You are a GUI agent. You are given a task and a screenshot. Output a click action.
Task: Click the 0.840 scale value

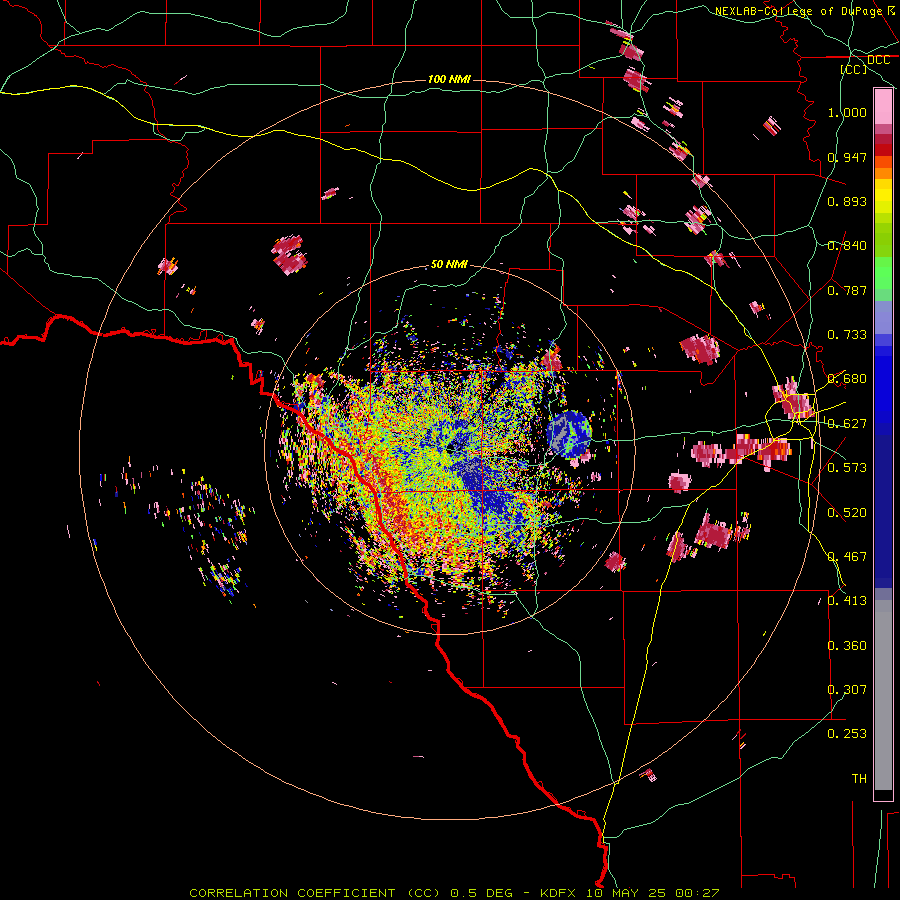pos(847,246)
